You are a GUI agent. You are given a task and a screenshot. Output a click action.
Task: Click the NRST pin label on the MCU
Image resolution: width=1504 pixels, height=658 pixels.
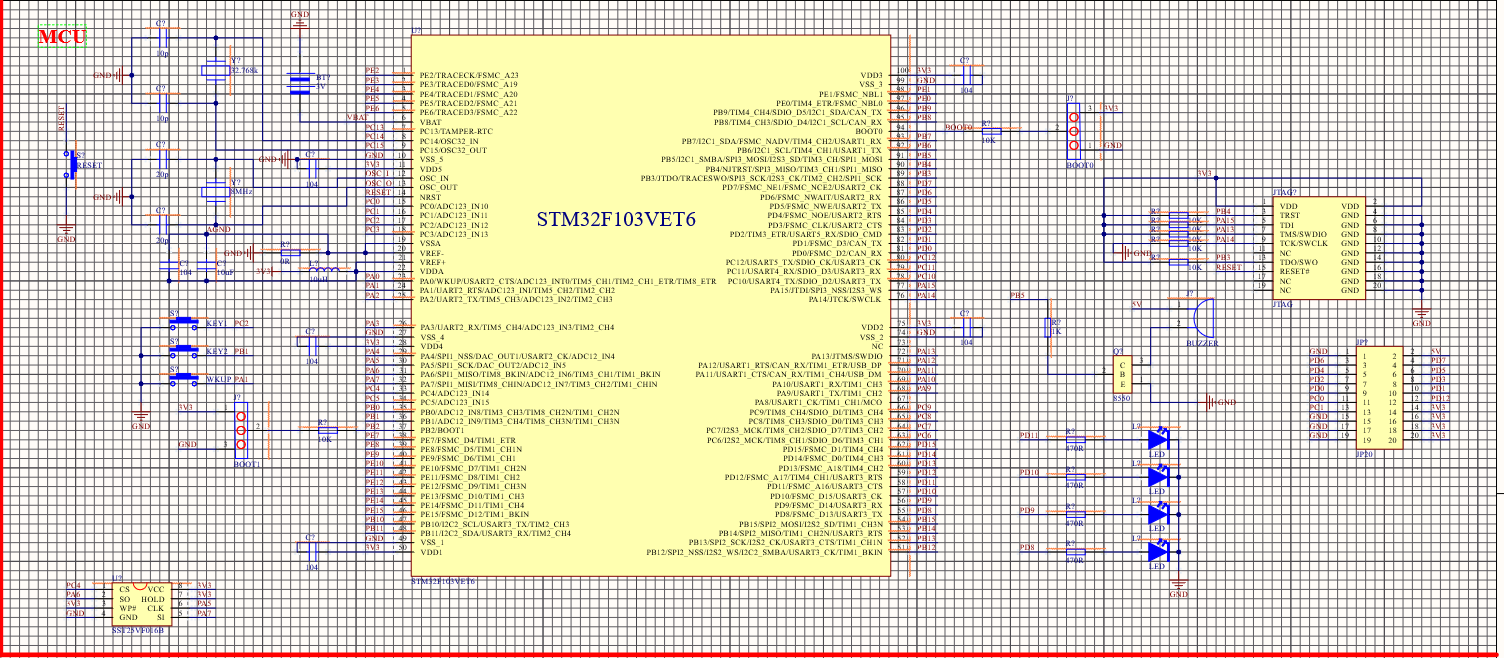(x=433, y=197)
